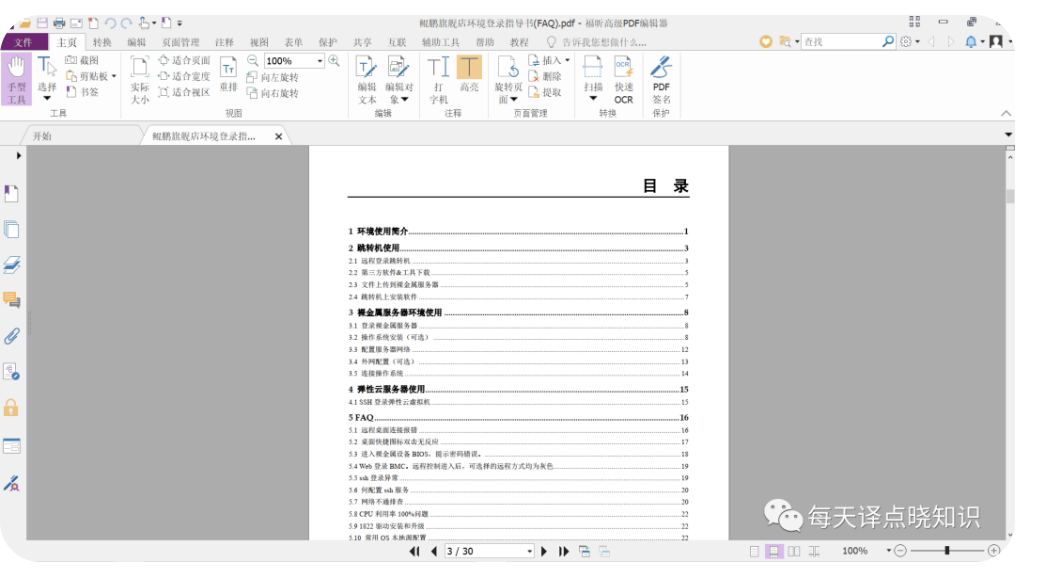Collapse the ribbon with the chevron
The width and height of the screenshot is (1038, 585).
tap(1006, 114)
